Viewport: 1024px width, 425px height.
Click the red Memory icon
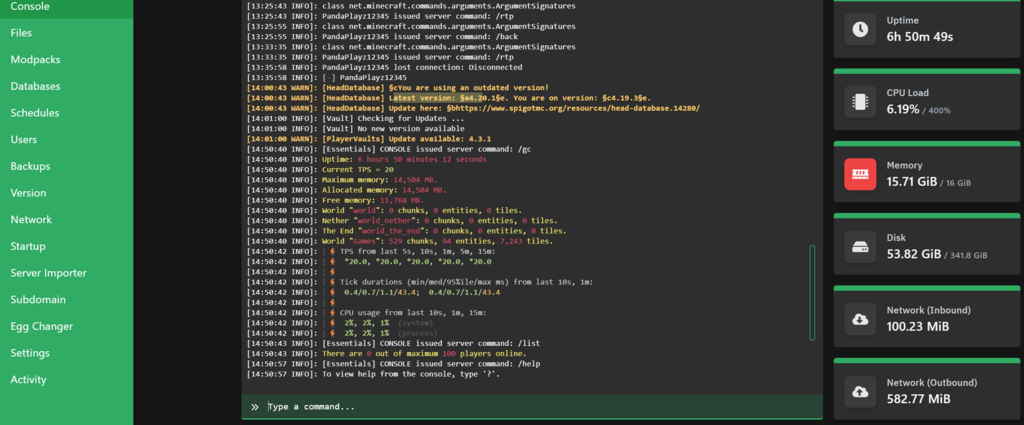[x=860, y=174]
